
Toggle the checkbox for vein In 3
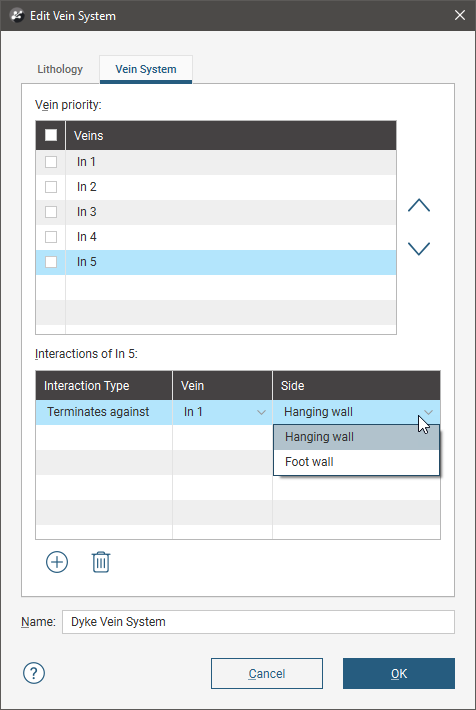tap(51, 212)
